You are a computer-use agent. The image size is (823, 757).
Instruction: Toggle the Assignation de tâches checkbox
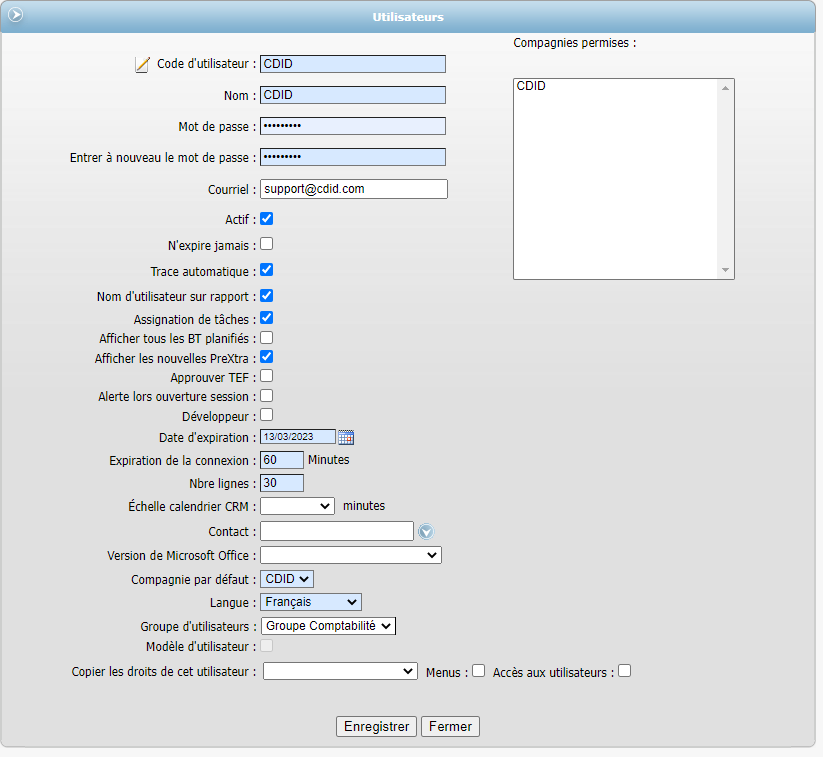267,318
